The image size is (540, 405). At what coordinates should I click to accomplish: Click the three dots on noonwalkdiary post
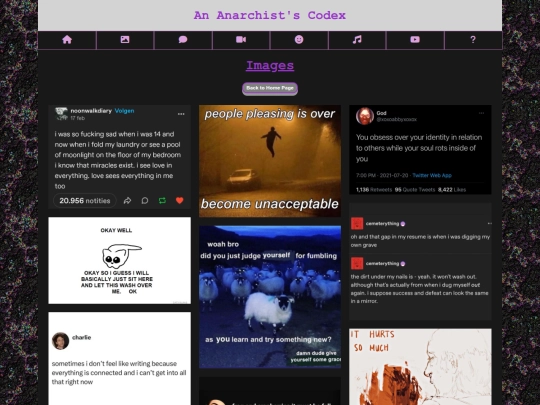coord(181,114)
